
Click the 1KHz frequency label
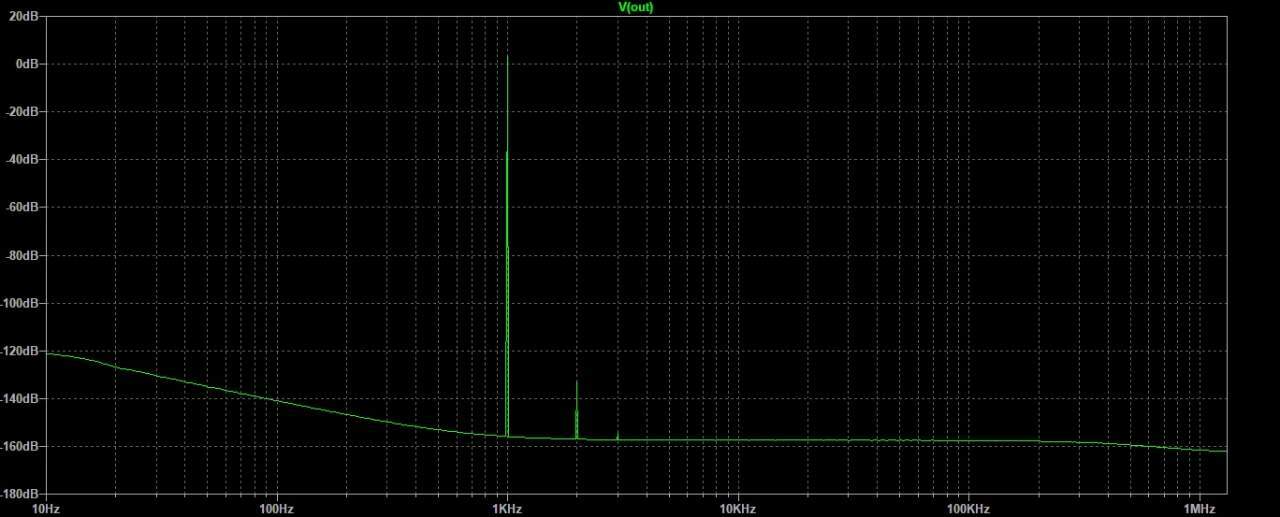point(507,509)
